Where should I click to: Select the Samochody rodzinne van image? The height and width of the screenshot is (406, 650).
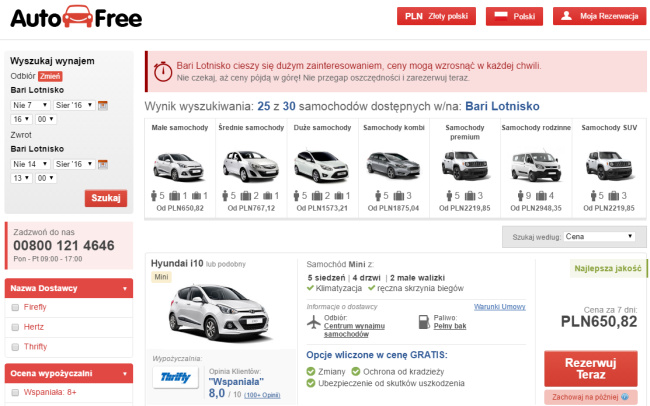(536, 166)
